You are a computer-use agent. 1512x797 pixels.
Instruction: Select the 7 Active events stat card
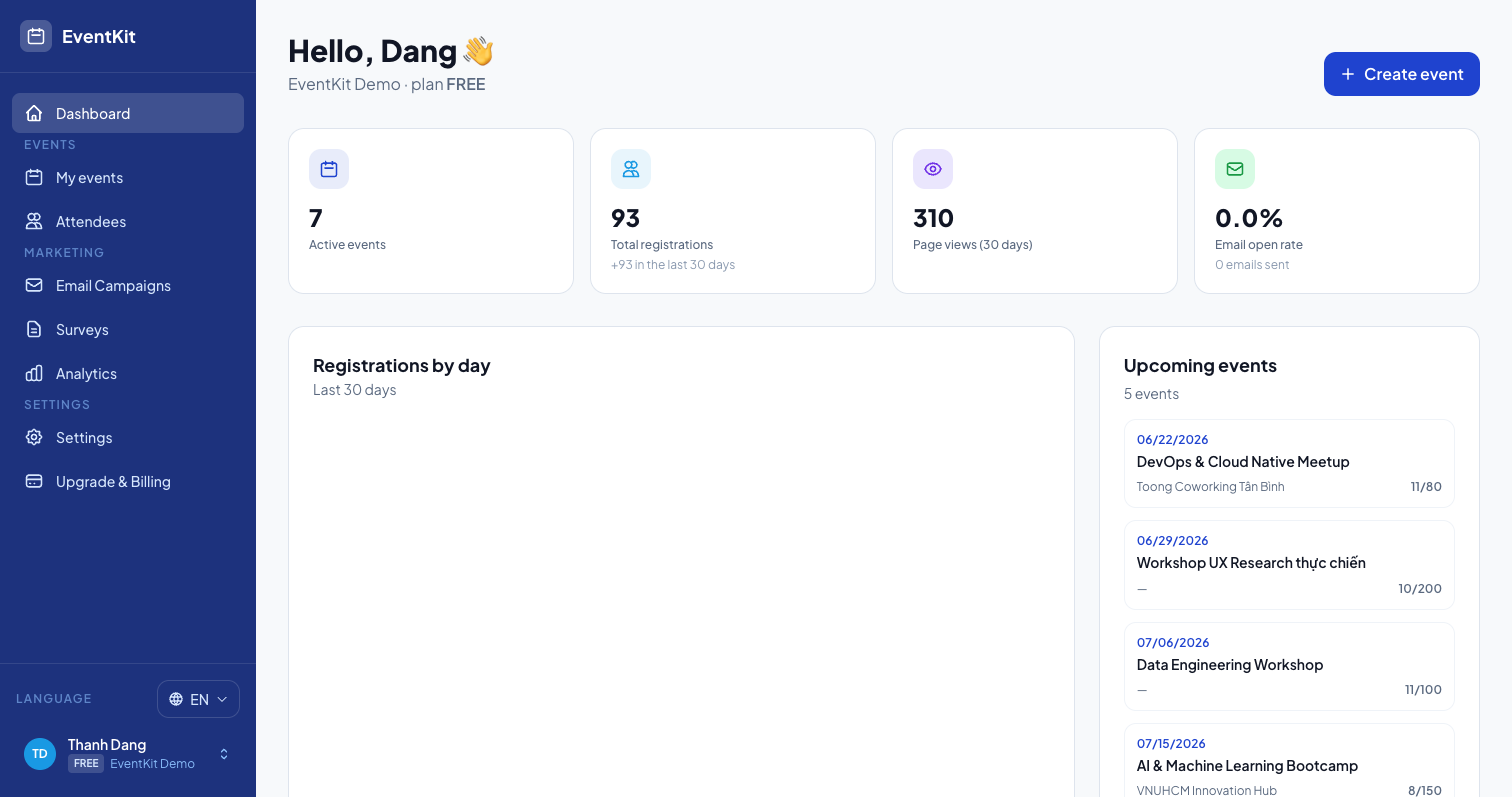point(431,211)
